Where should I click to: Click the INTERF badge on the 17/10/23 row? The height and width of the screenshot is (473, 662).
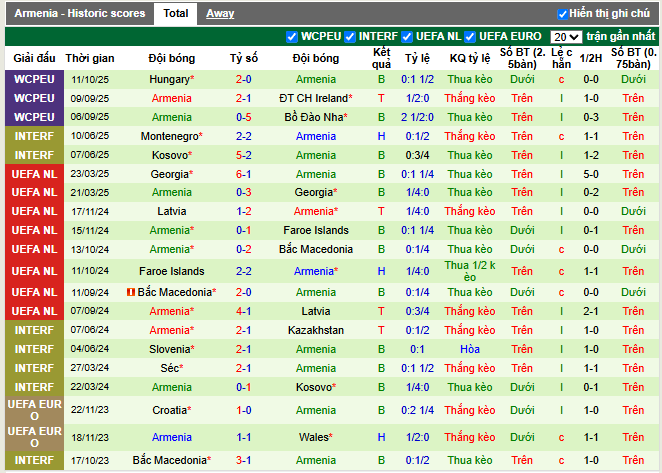click(35, 460)
